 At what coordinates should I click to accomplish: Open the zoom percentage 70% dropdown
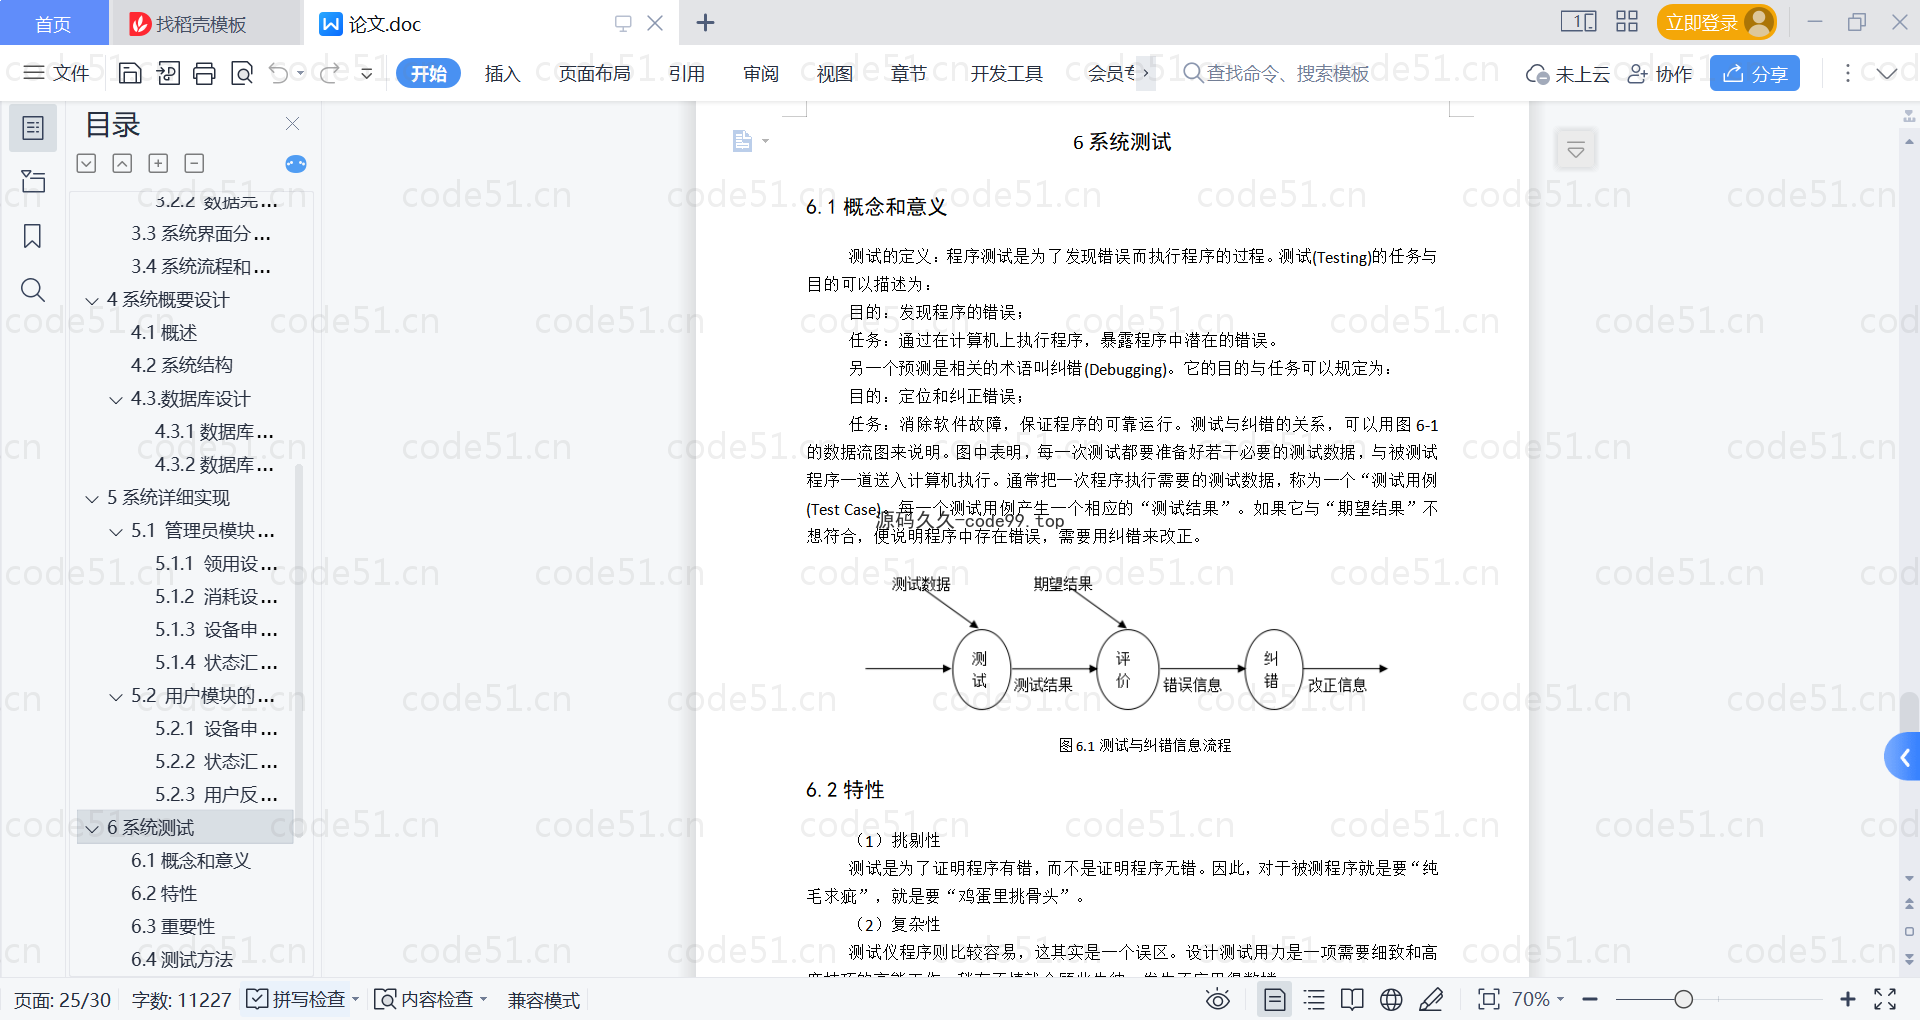[x=1537, y=999]
